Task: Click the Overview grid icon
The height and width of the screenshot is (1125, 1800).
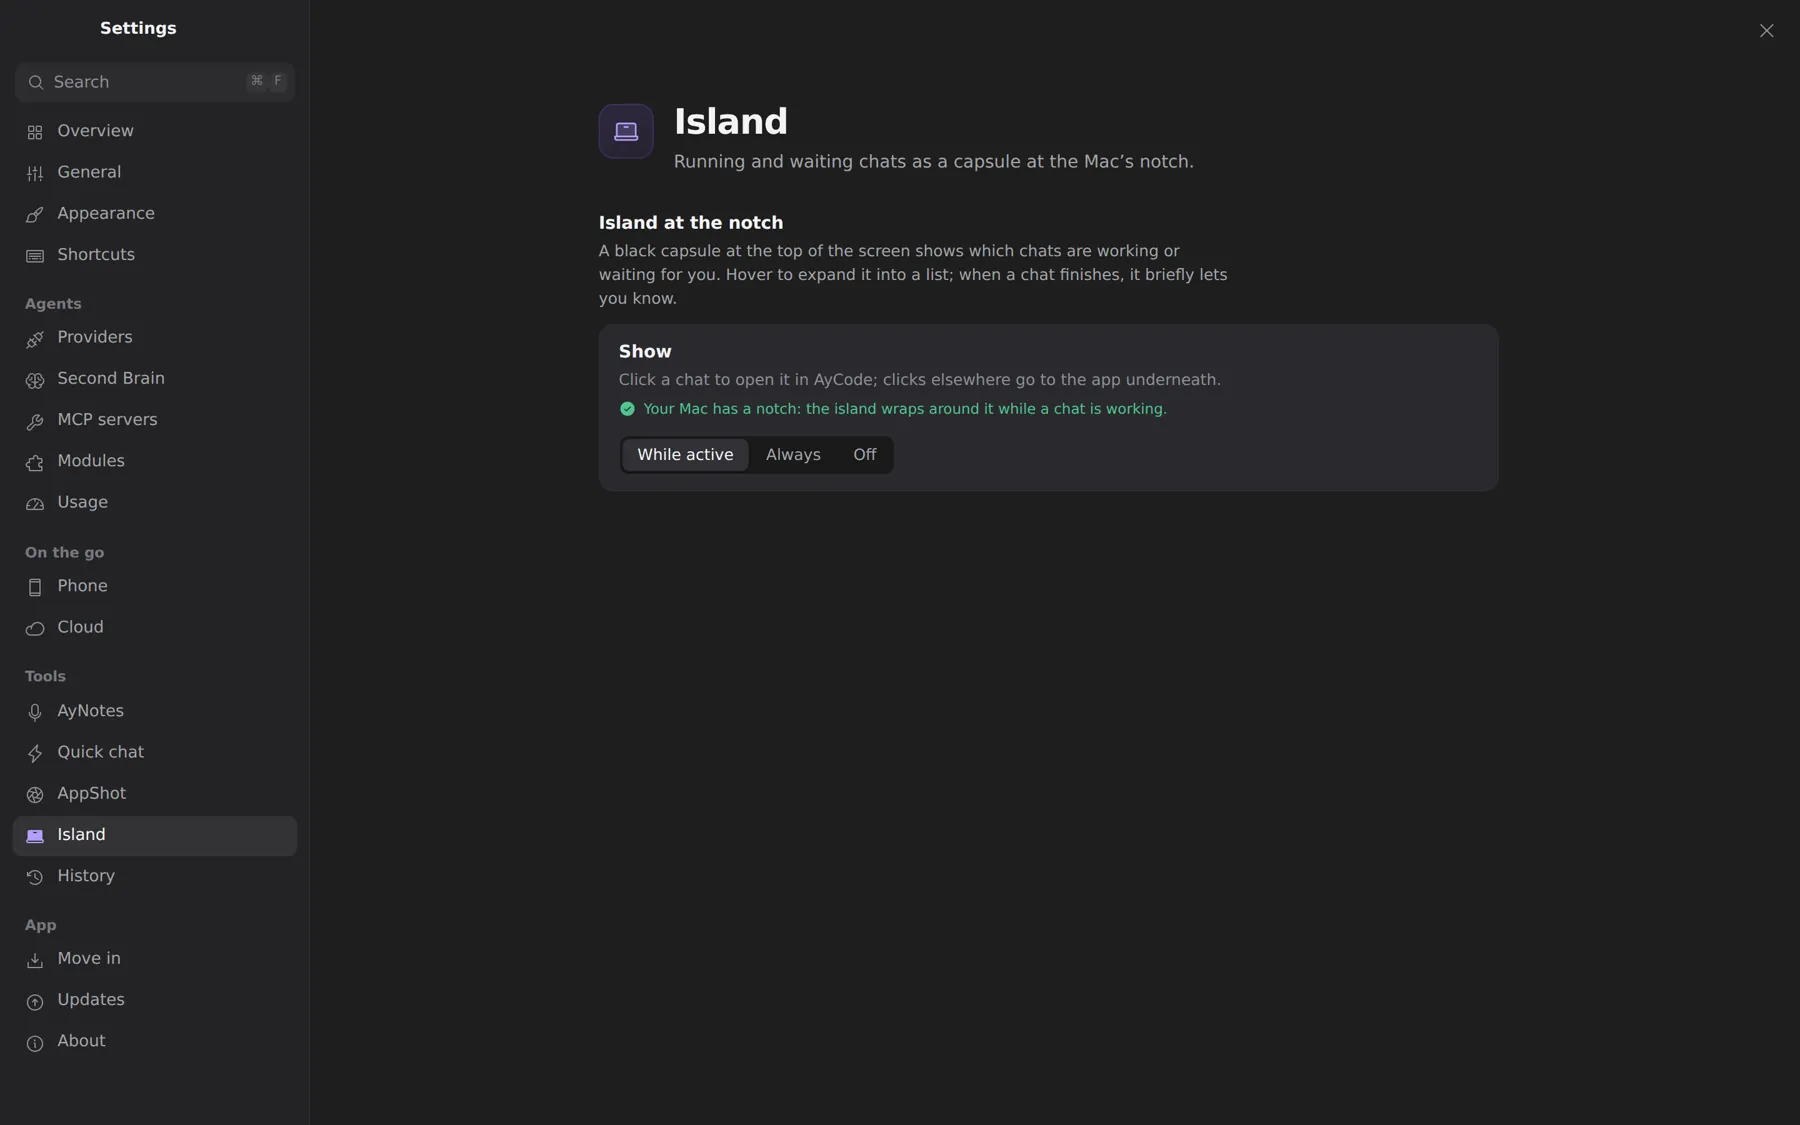Action: pos(35,132)
